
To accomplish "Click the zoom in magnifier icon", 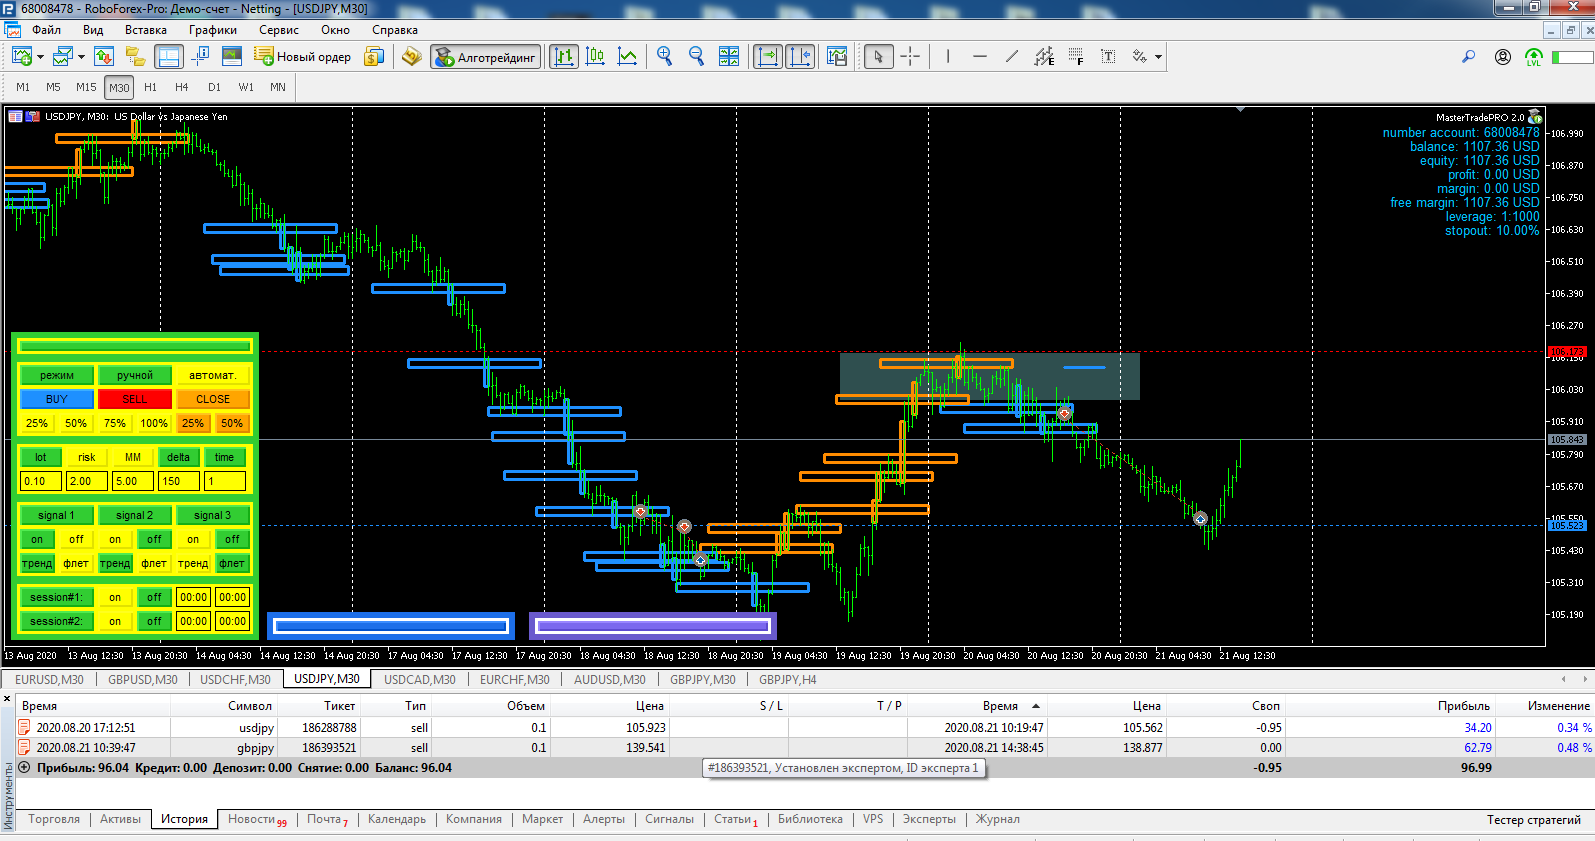I will [664, 57].
